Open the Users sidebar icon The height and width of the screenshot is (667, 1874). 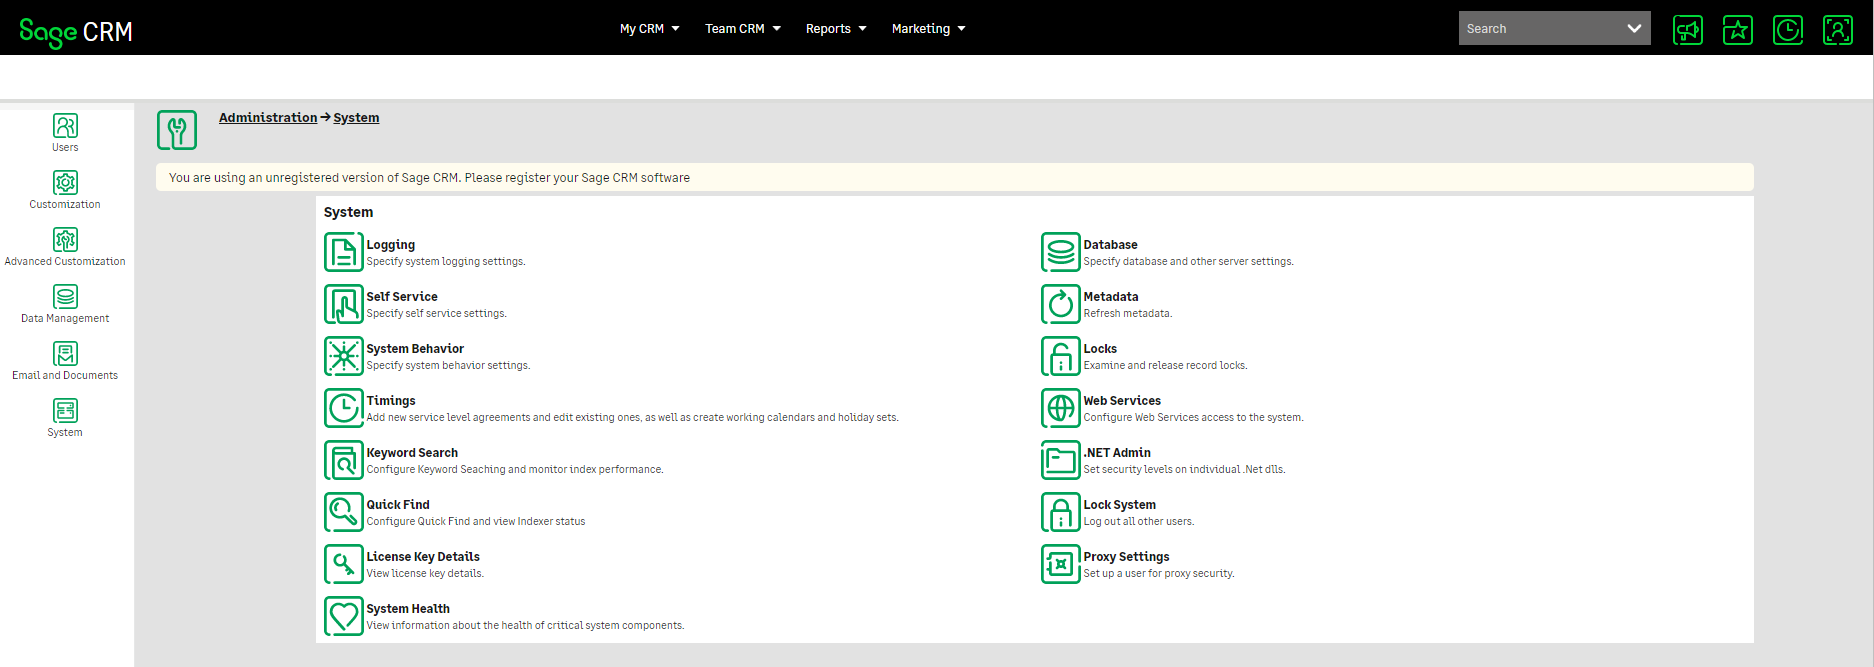pyautogui.click(x=65, y=126)
